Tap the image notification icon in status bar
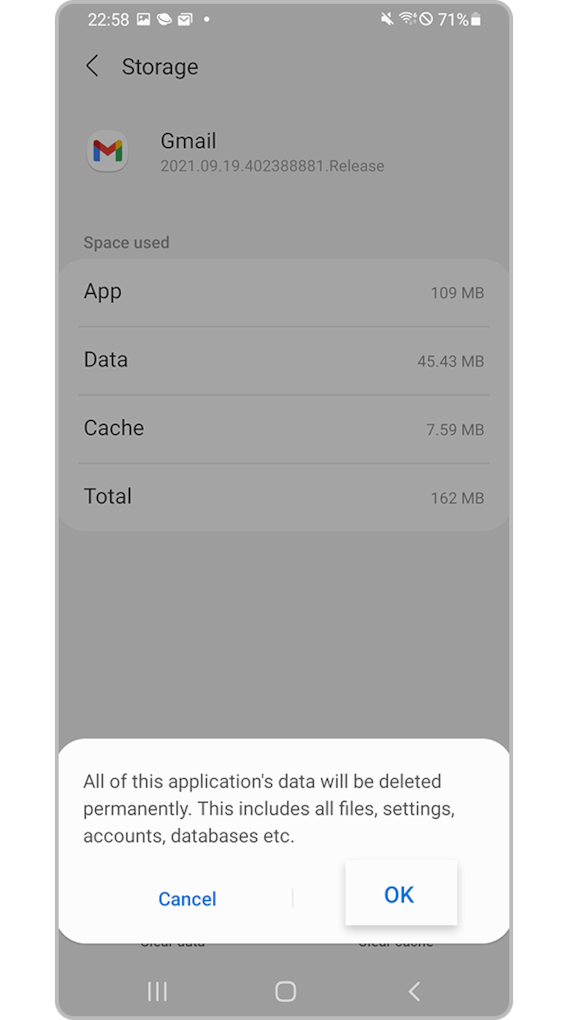This screenshot has height=1020, width=568. point(144,20)
